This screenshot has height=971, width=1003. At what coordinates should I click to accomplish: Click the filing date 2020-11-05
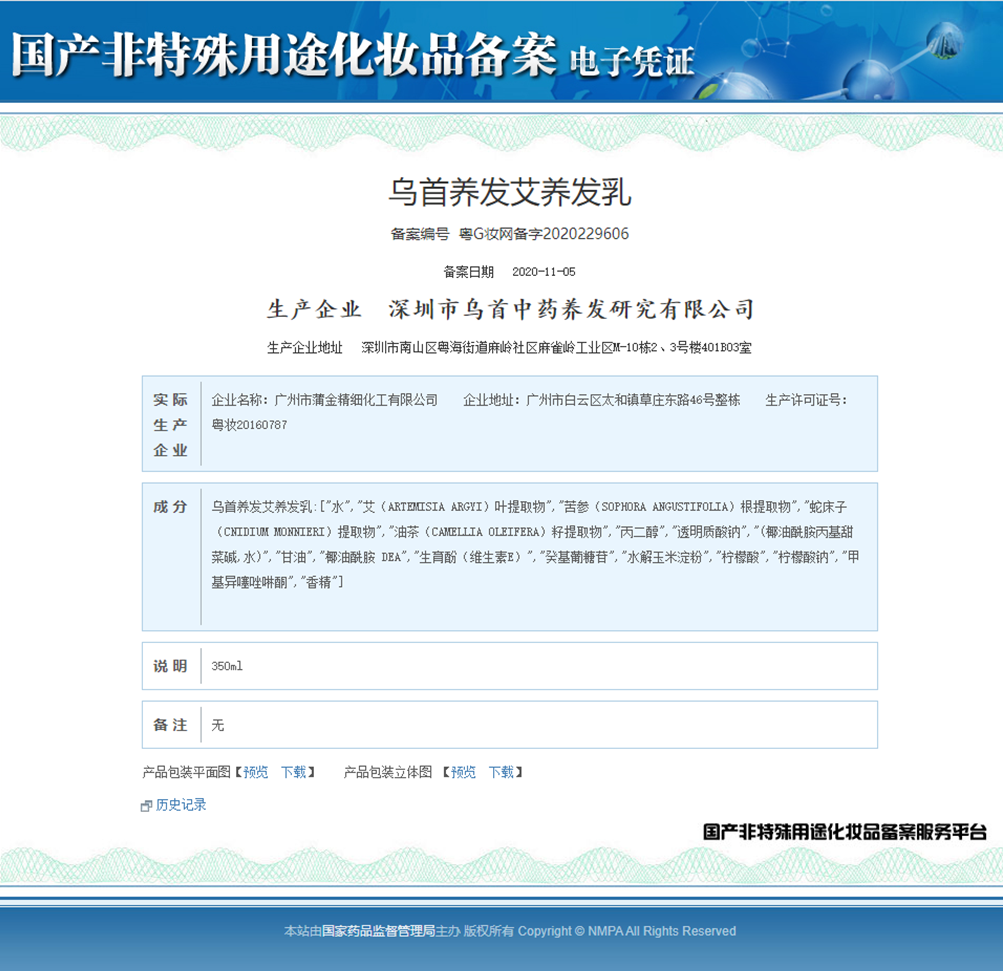(544, 272)
